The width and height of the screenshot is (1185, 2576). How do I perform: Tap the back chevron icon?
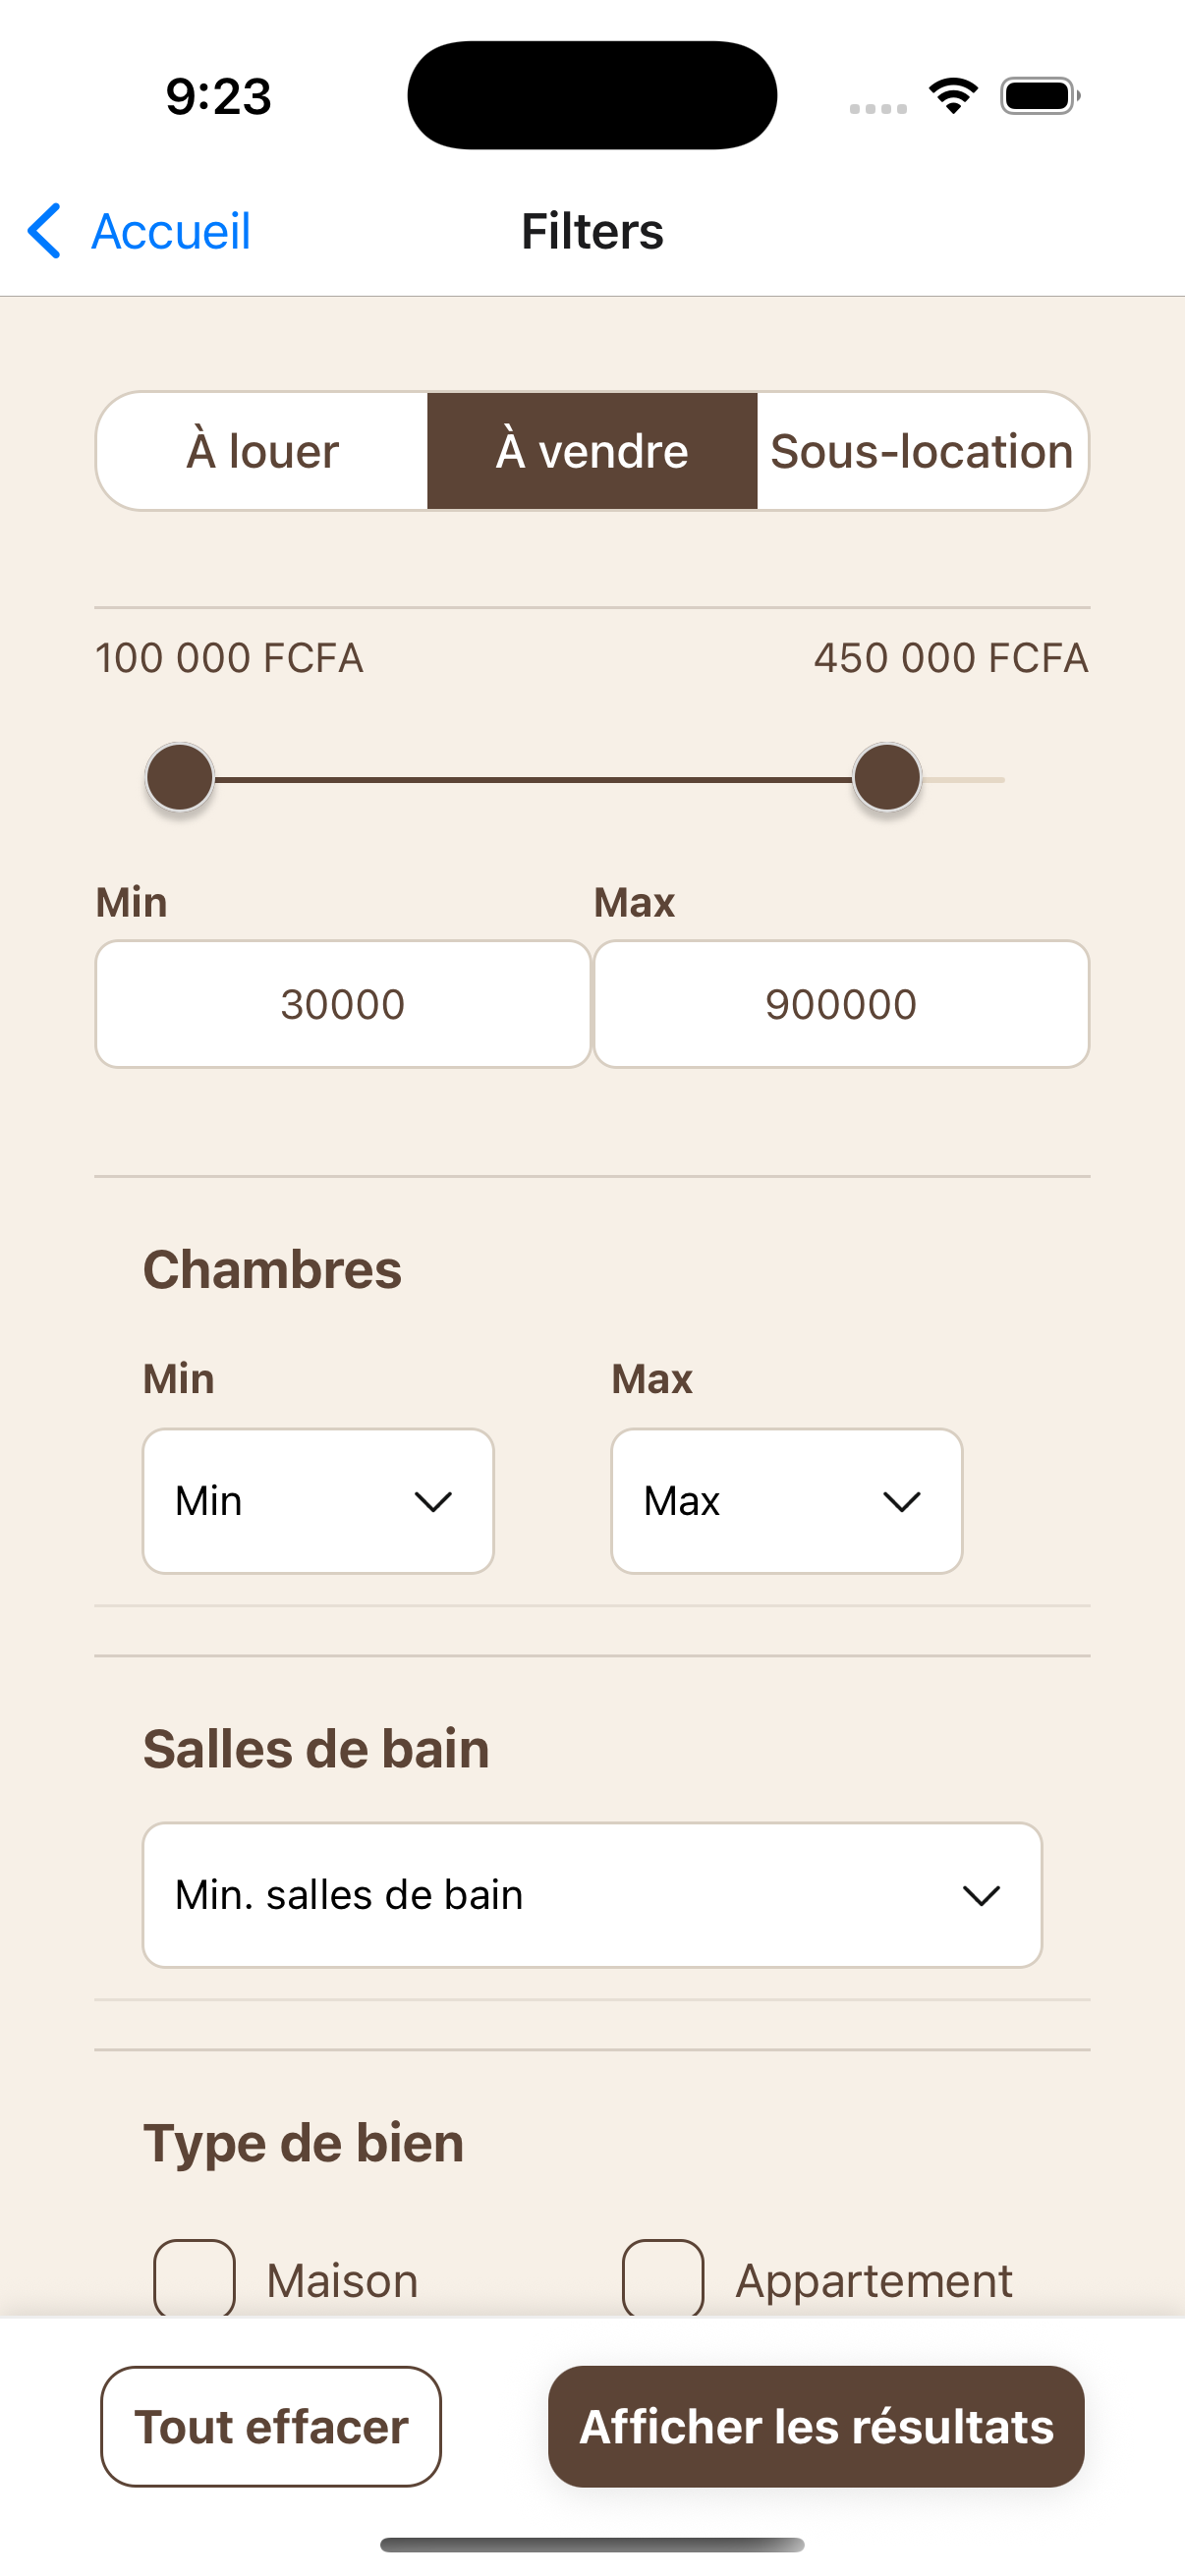44,231
